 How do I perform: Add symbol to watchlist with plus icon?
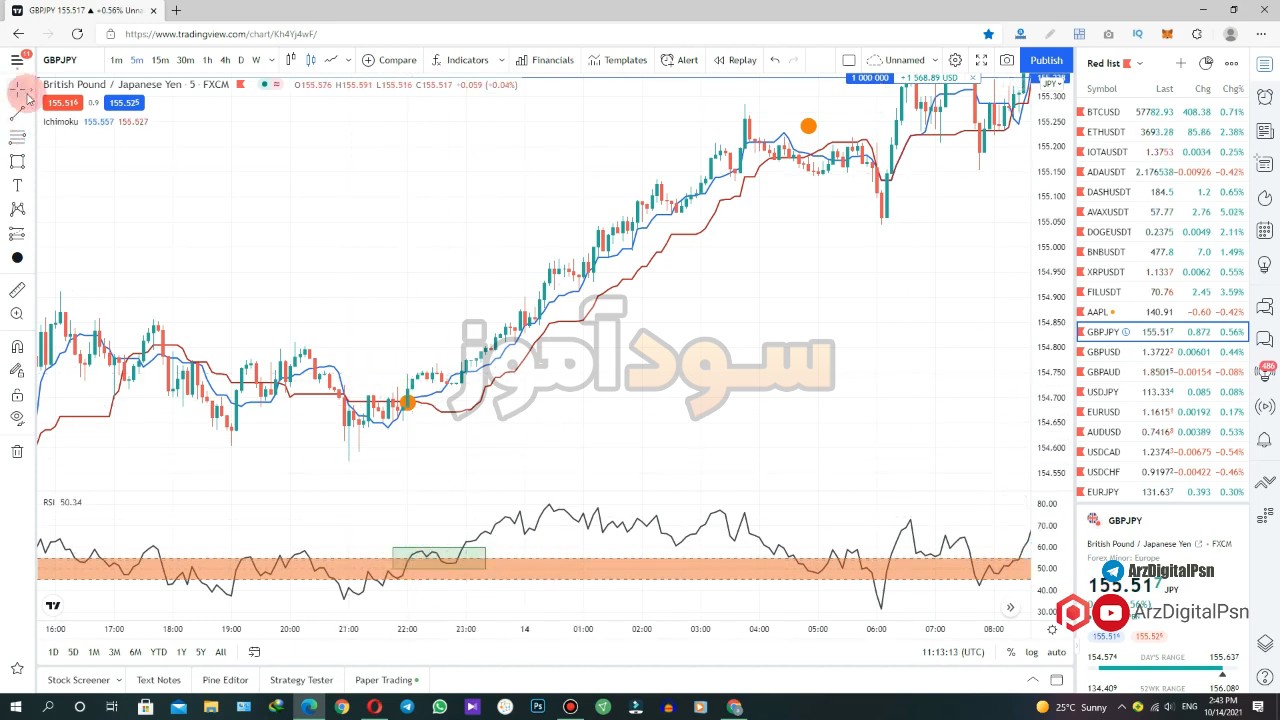coord(1180,63)
